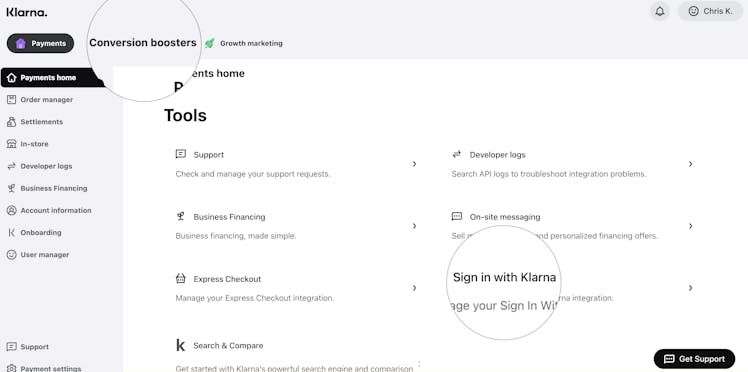
Task: Click the Growth marketing rocket icon
Action: click(x=209, y=43)
